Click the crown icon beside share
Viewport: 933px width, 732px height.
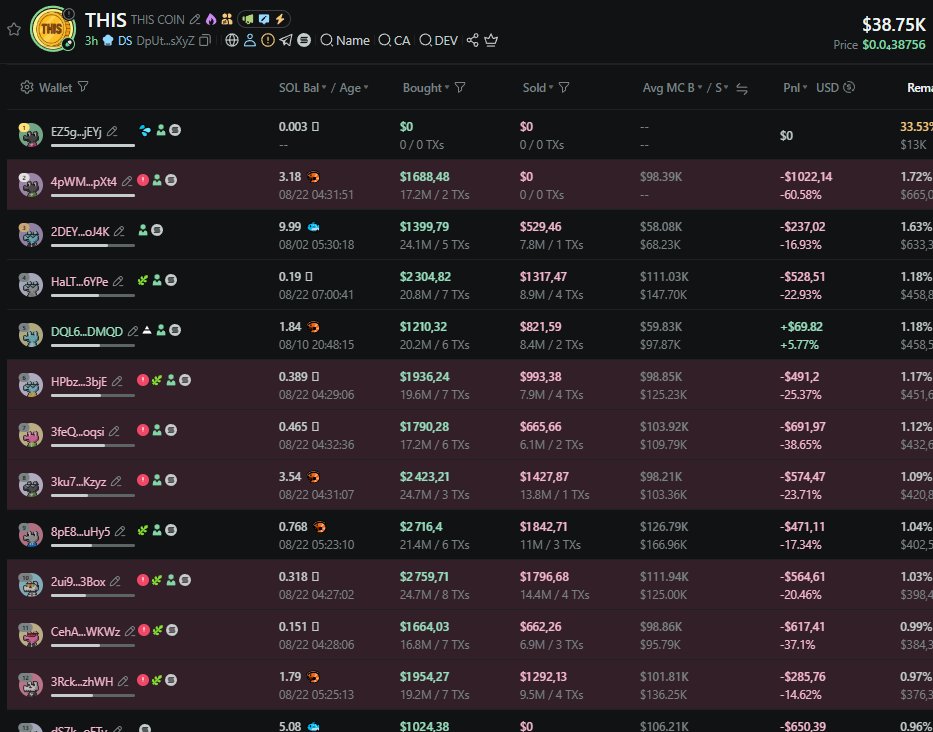[491, 41]
